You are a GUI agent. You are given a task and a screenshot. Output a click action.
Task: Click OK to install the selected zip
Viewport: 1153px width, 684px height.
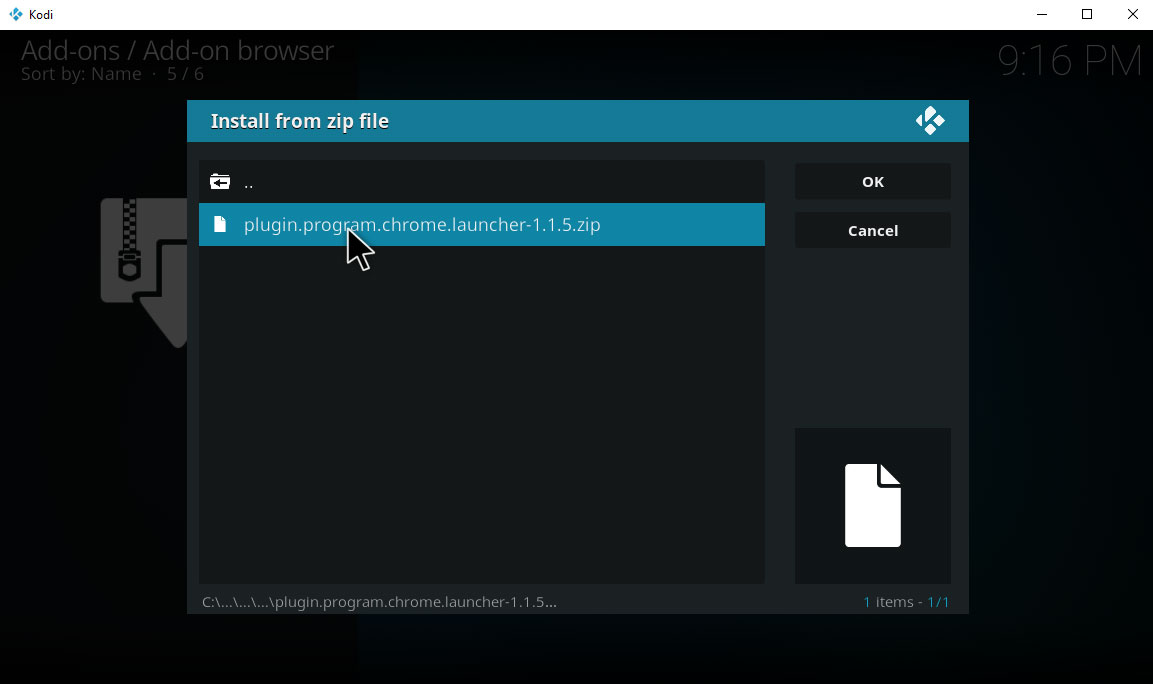tap(872, 181)
